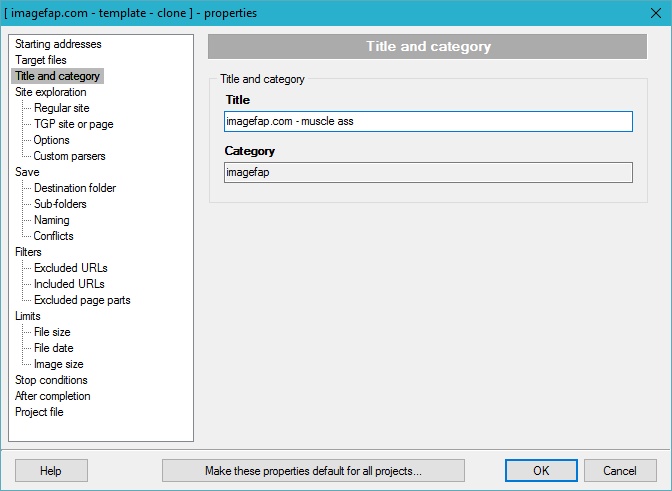This screenshot has width=672, height=491.
Task: Open the Filters section
Action: 28,252
